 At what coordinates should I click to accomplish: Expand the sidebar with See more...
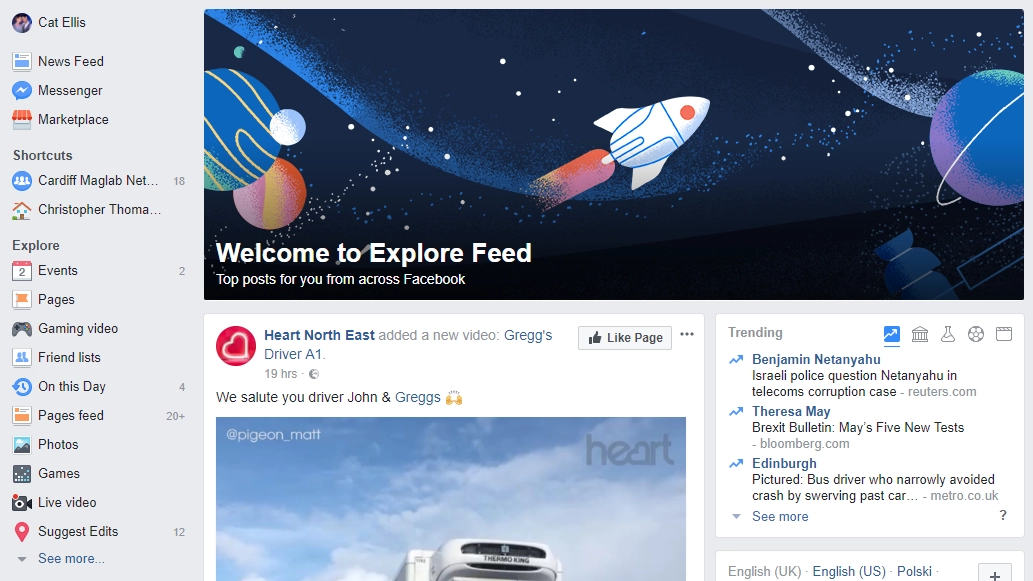click(x=71, y=559)
